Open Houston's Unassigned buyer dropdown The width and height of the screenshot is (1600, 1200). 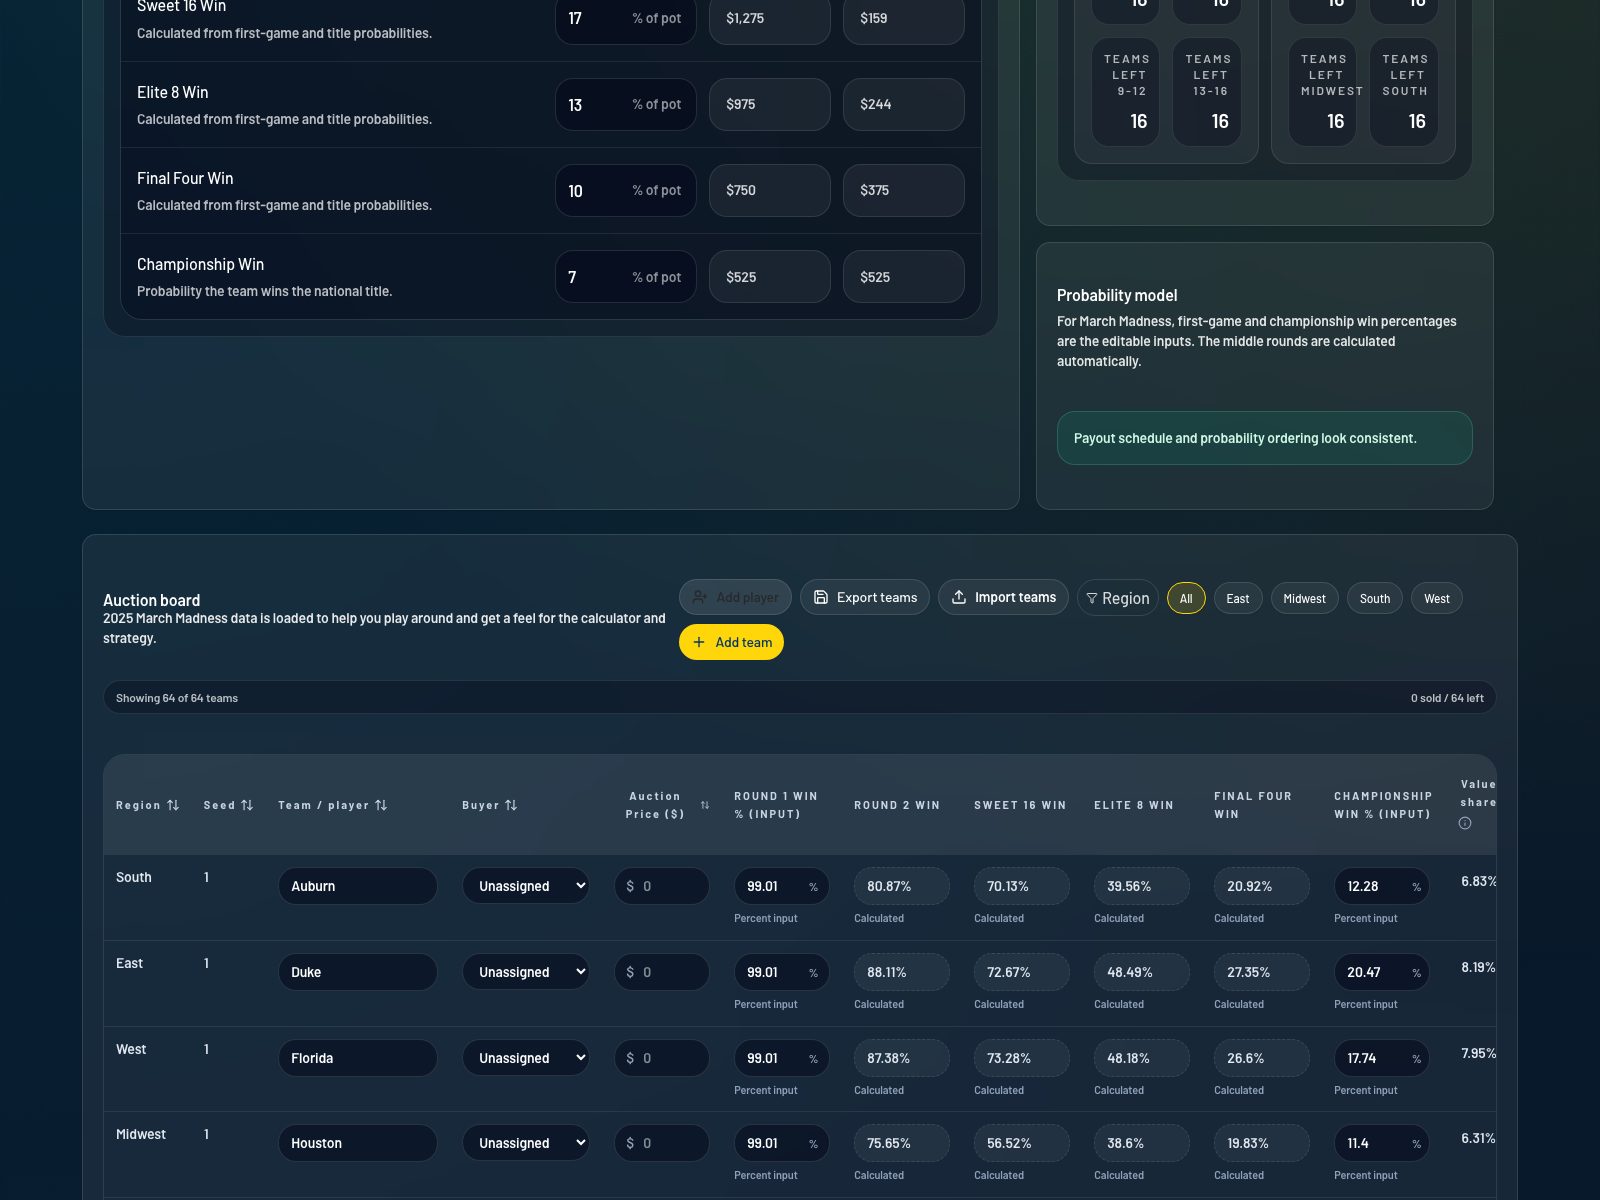pos(525,1142)
